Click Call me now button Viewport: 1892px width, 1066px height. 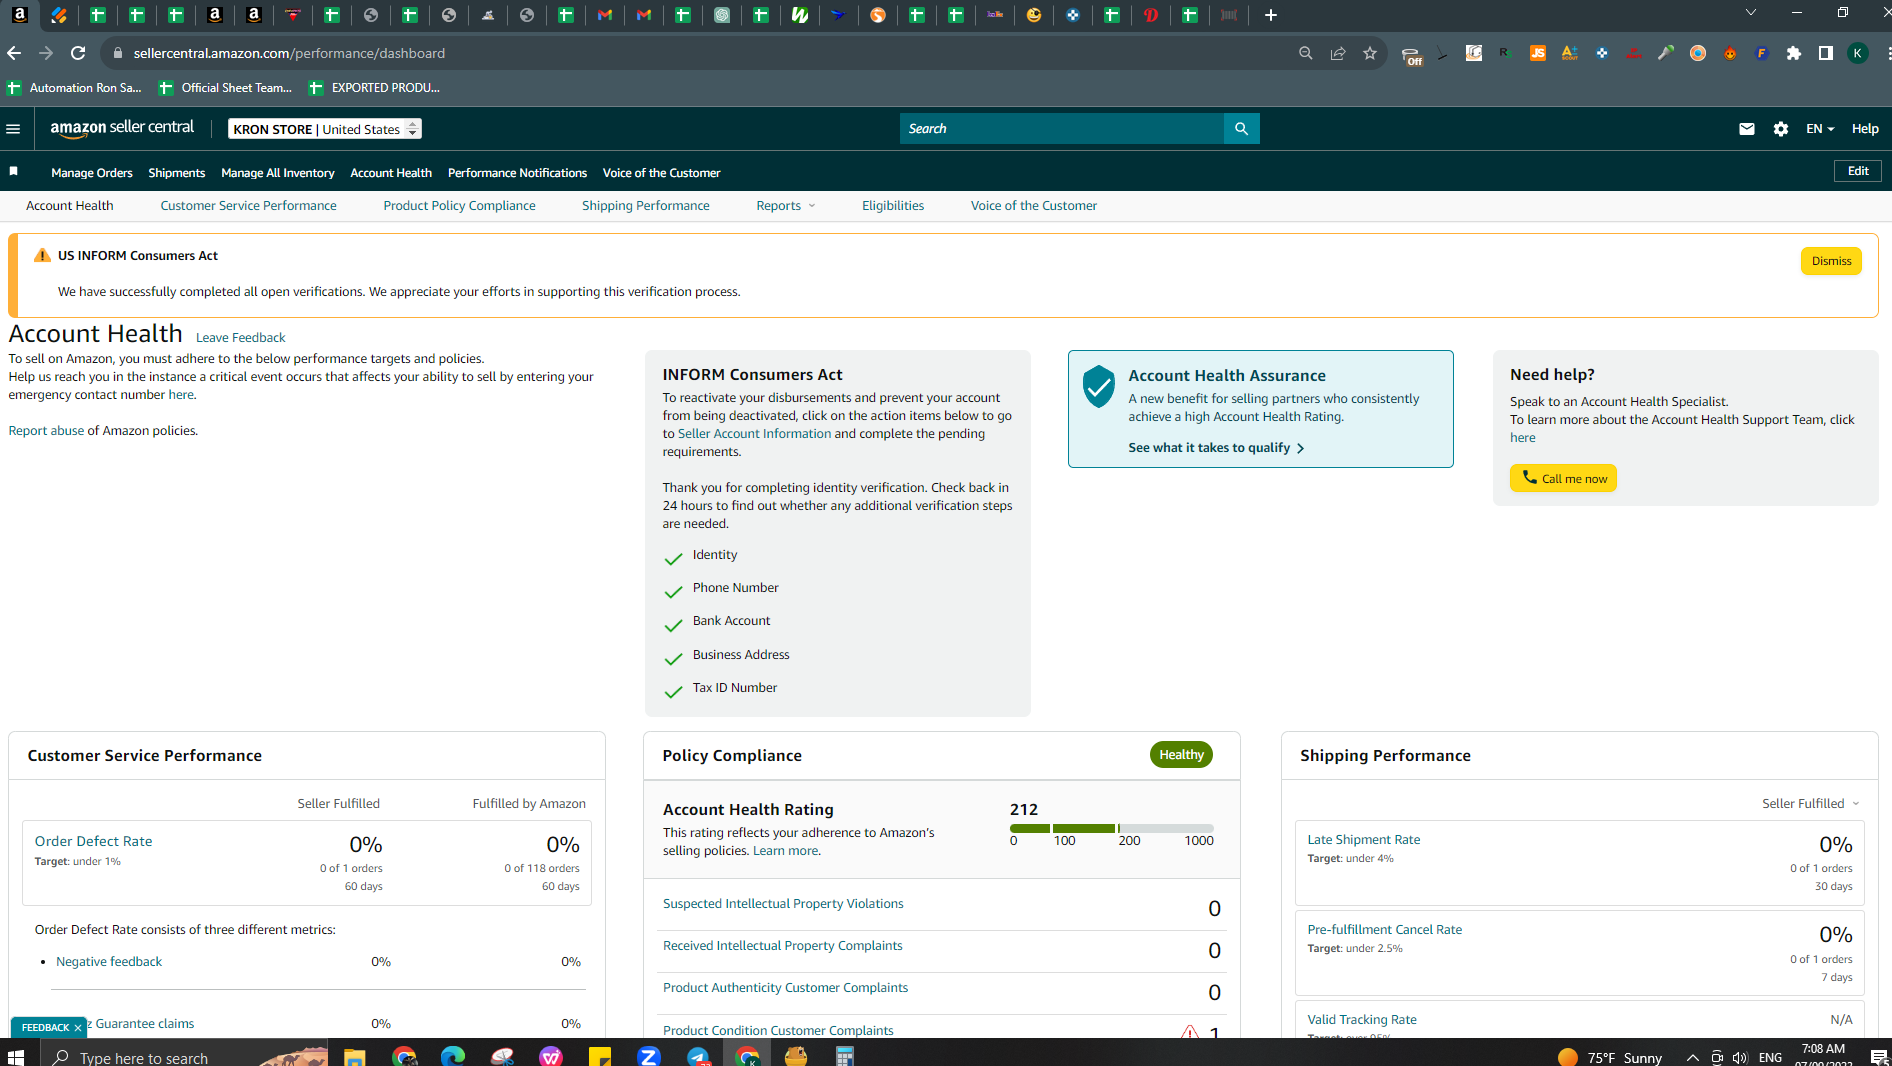pos(1563,478)
